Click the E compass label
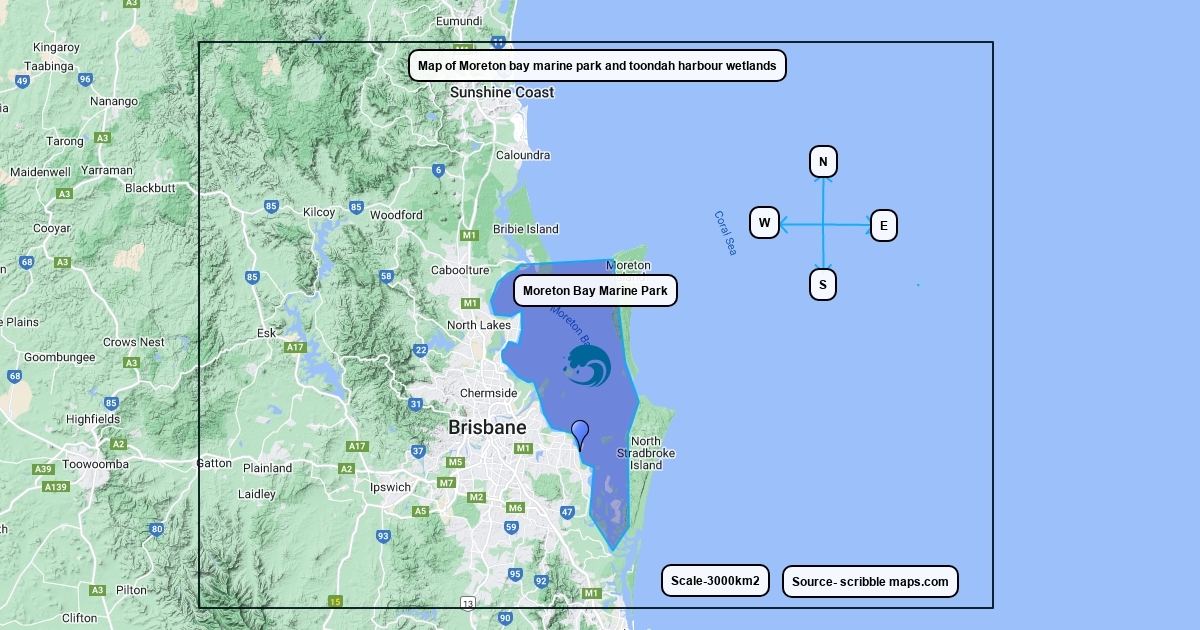The height and width of the screenshot is (630, 1200). pyautogui.click(x=883, y=226)
